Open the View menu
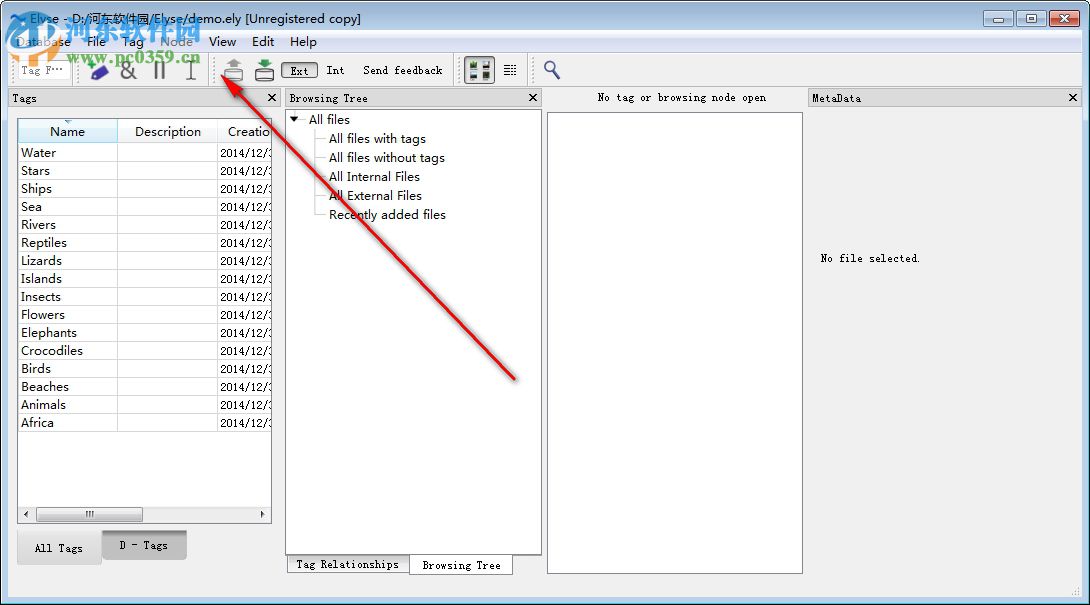Image resolution: width=1090 pixels, height=605 pixels. tap(222, 42)
